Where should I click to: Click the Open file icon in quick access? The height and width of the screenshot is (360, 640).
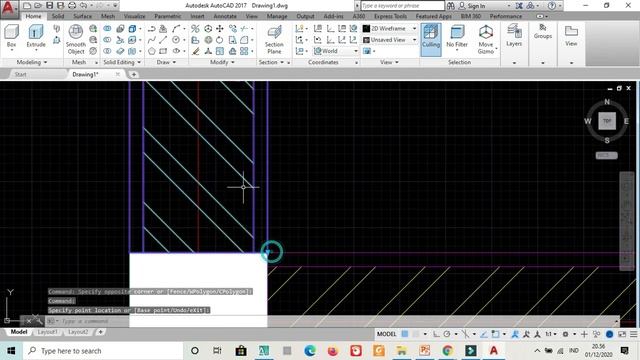coord(38,6)
